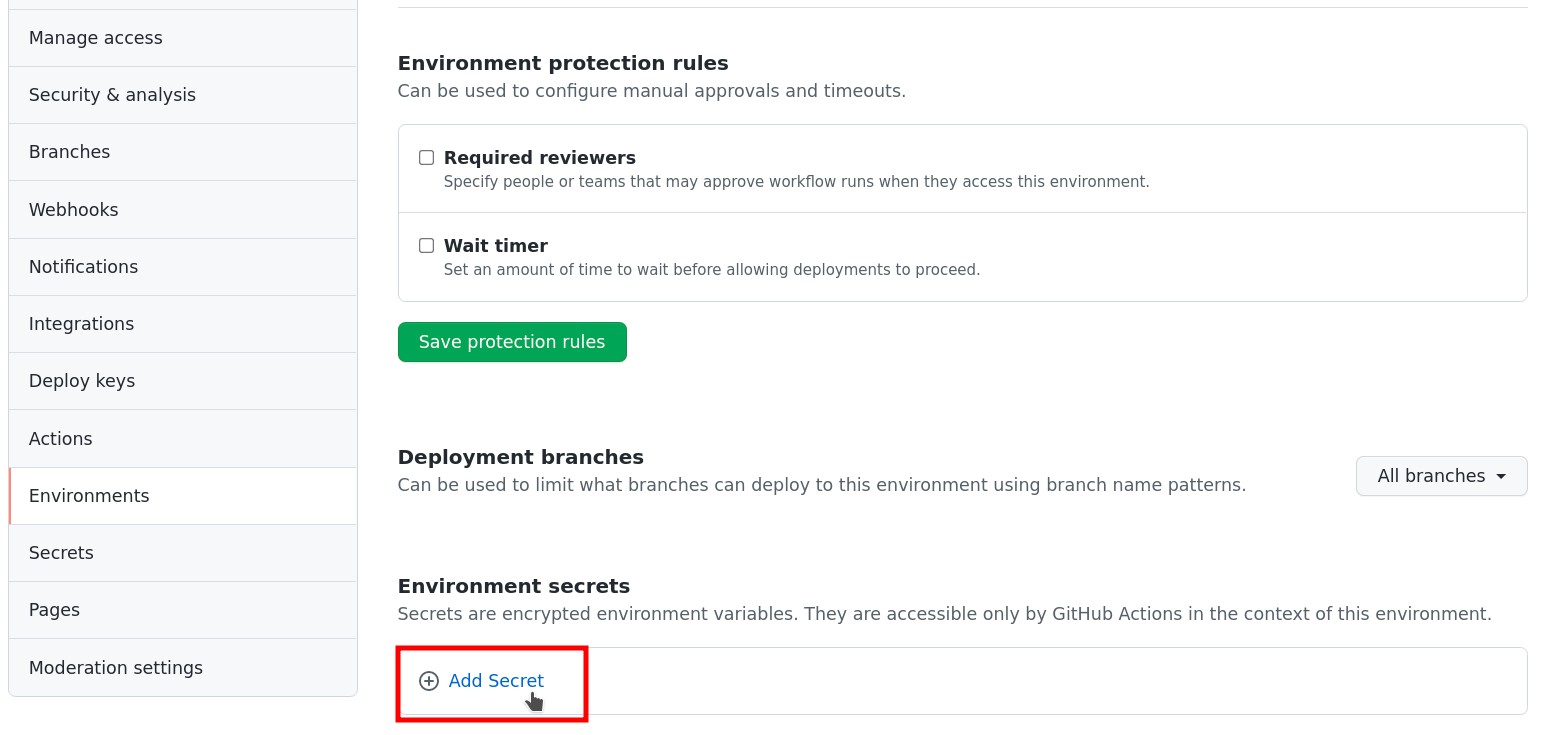Open the Deploy keys section
Image resolution: width=1560 pixels, height=735 pixels.
pyautogui.click(x=82, y=380)
